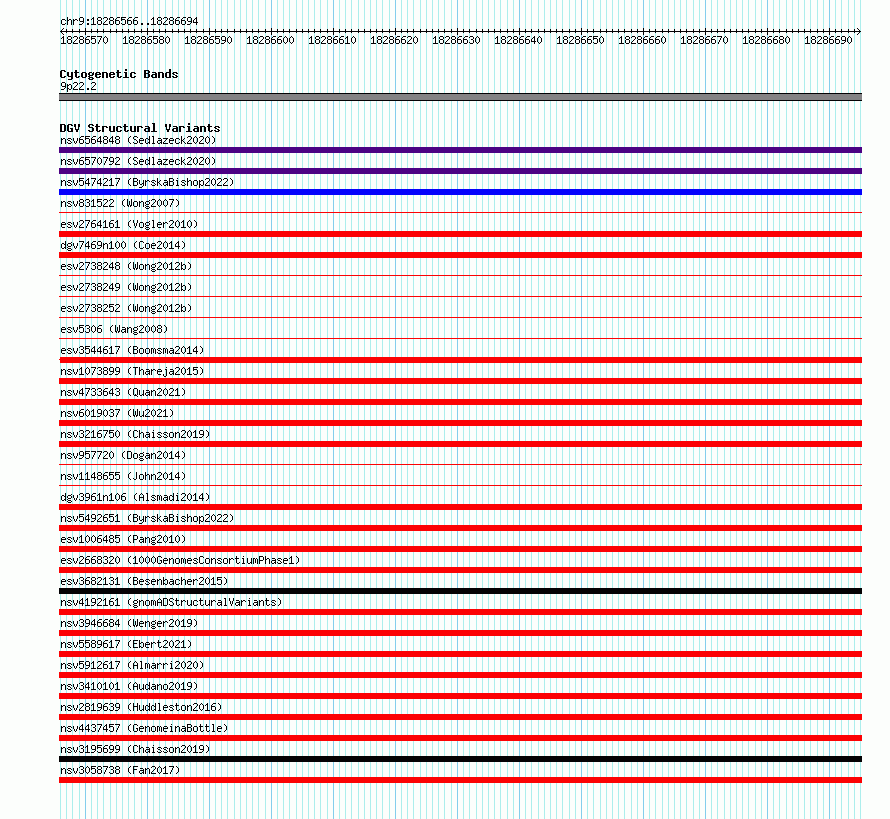890x819 pixels.
Task: Open variant nsv4437457 (GenomeinaBottle)
Action: tap(144, 728)
